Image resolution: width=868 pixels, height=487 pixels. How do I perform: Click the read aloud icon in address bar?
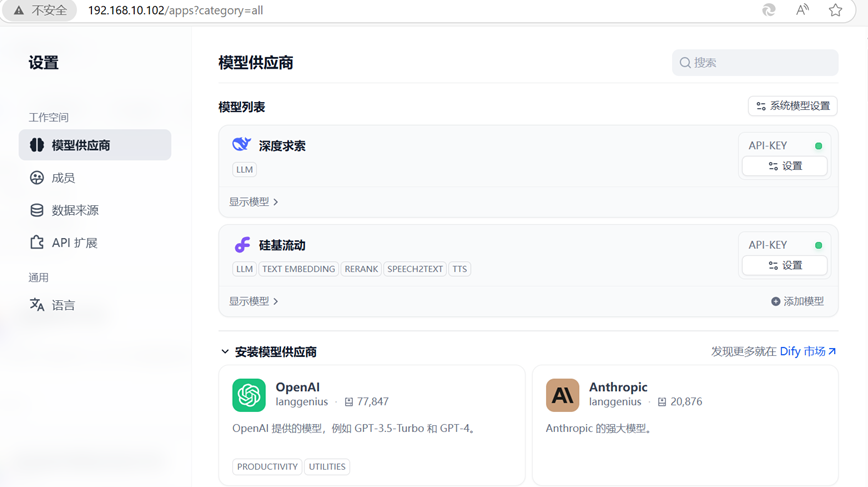pyautogui.click(x=802, y=10)
